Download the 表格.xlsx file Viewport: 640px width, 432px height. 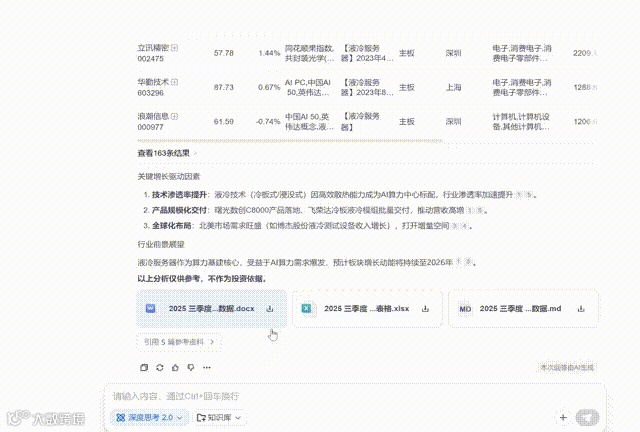[x=425, y=309]
